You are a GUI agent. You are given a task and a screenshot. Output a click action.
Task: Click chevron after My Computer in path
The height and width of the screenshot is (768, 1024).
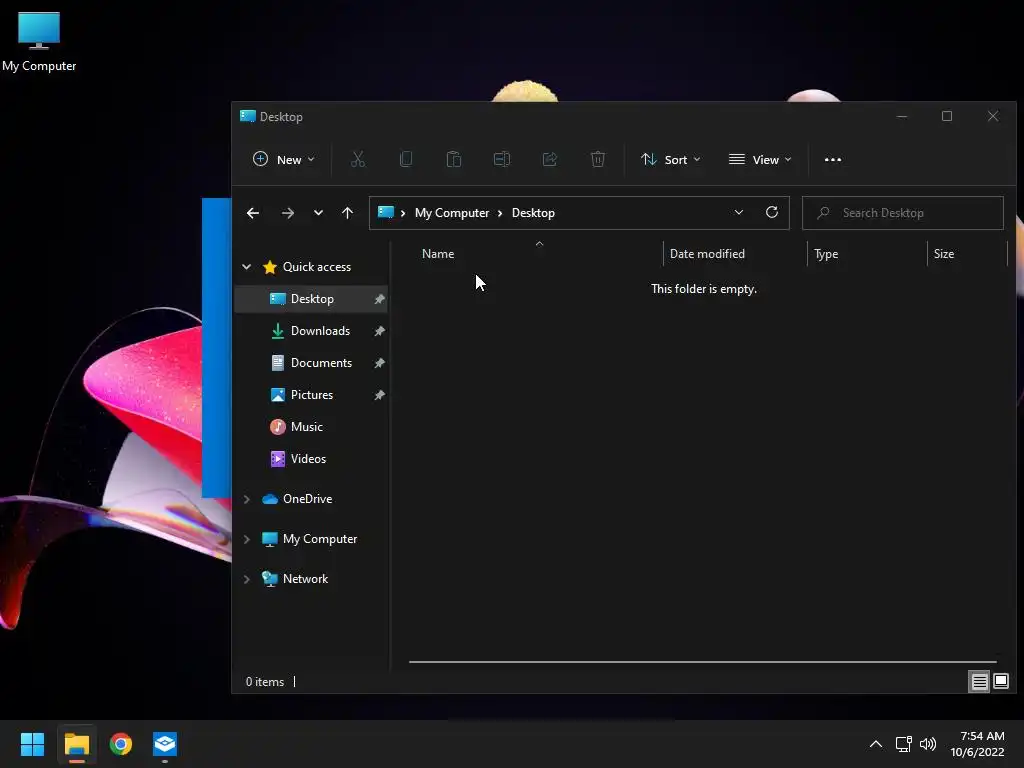500,213
